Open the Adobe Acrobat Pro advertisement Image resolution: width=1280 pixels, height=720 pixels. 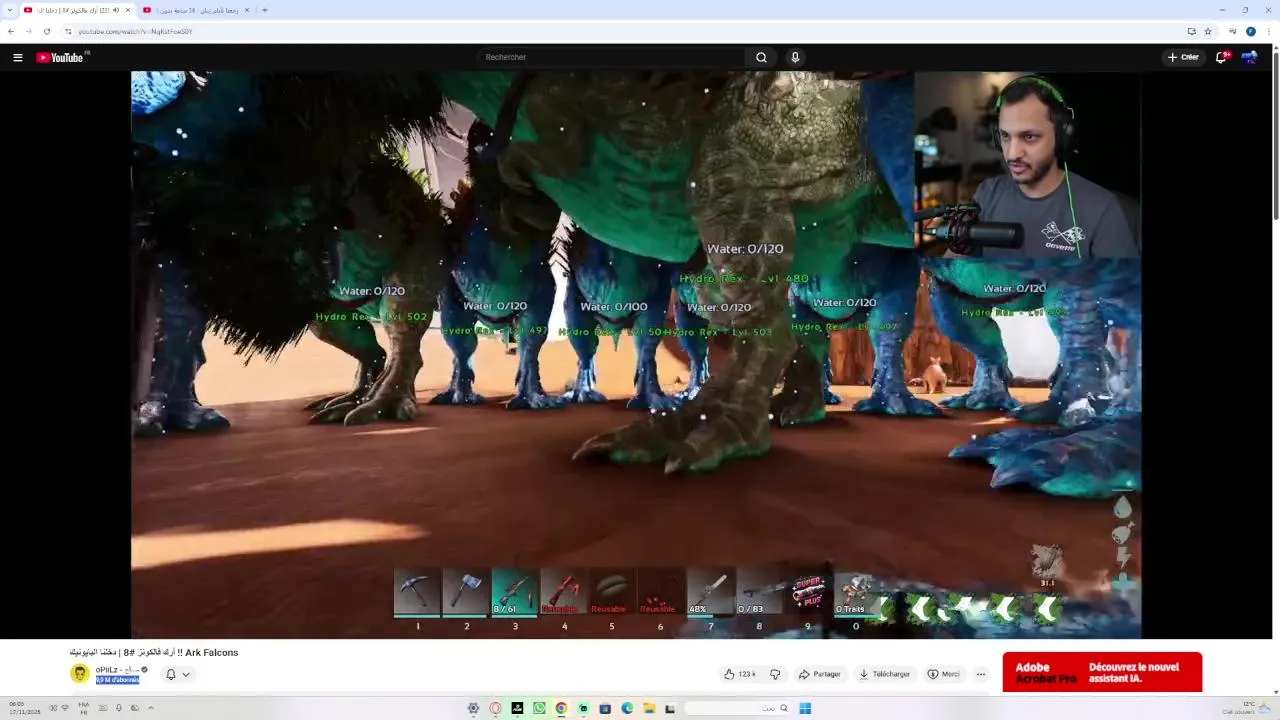[1102, 672]
